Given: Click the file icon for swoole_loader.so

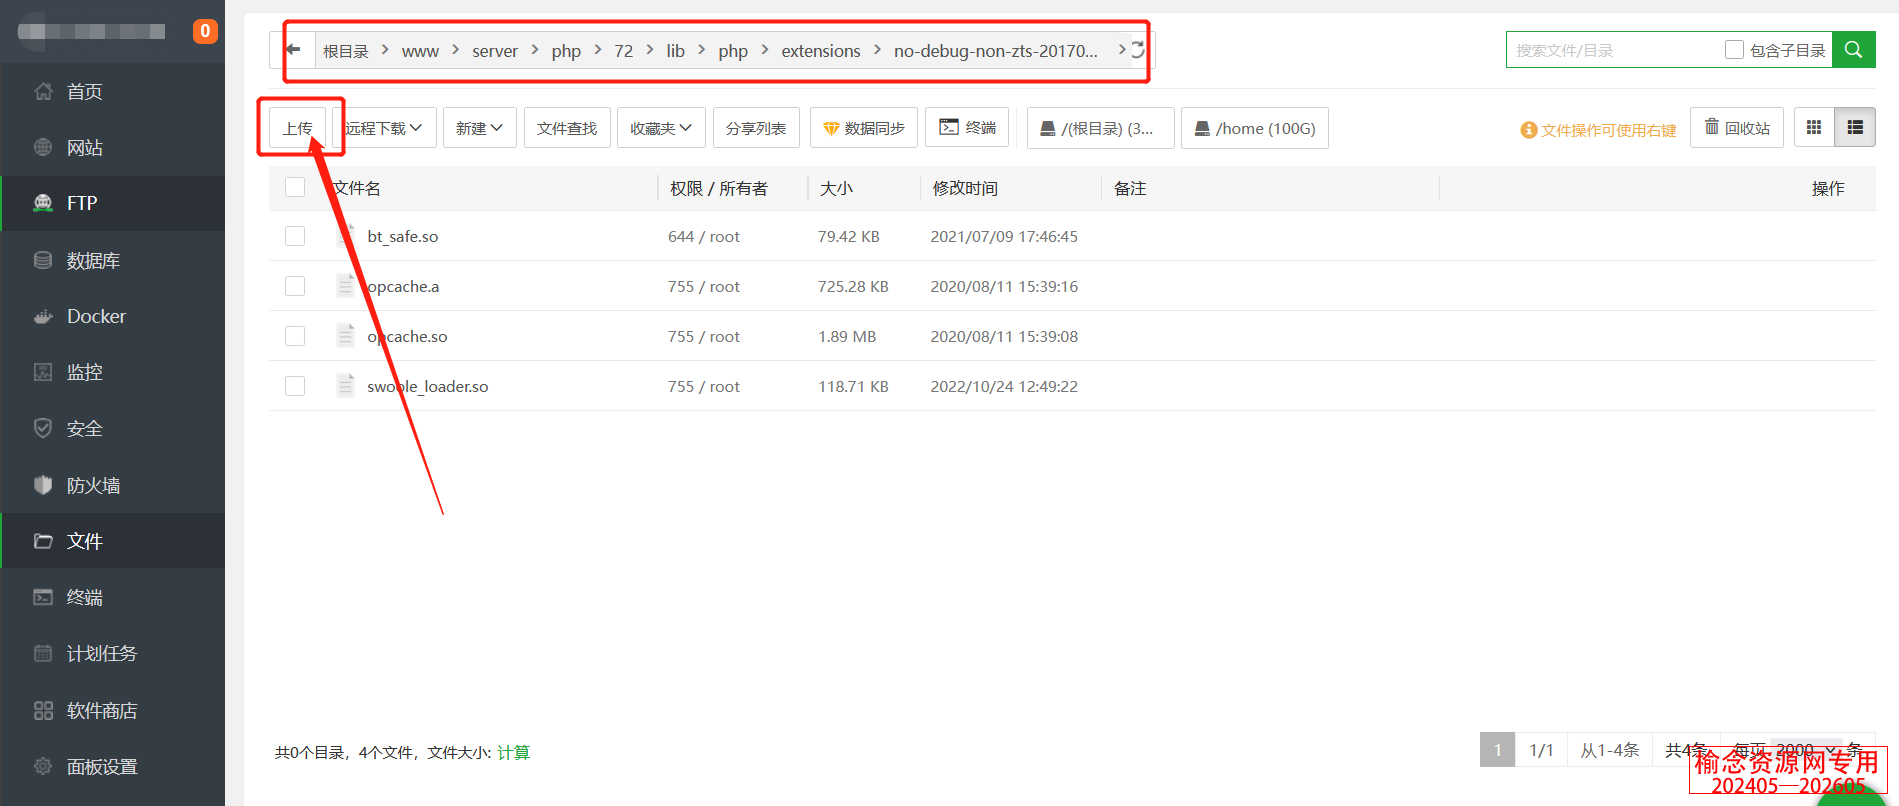Looking at the screenshot, I should 345,386.
